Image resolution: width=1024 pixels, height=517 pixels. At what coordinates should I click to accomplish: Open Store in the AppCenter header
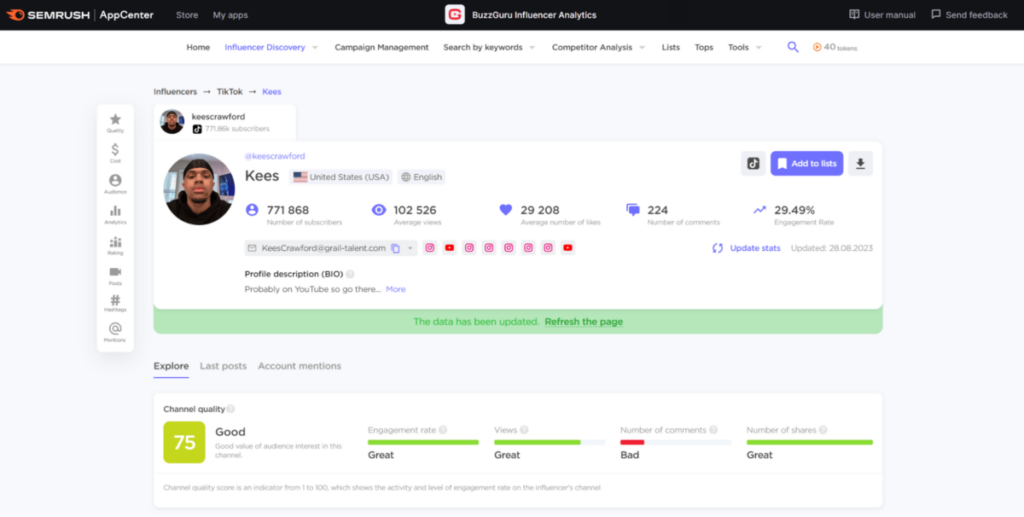(187, 14)
